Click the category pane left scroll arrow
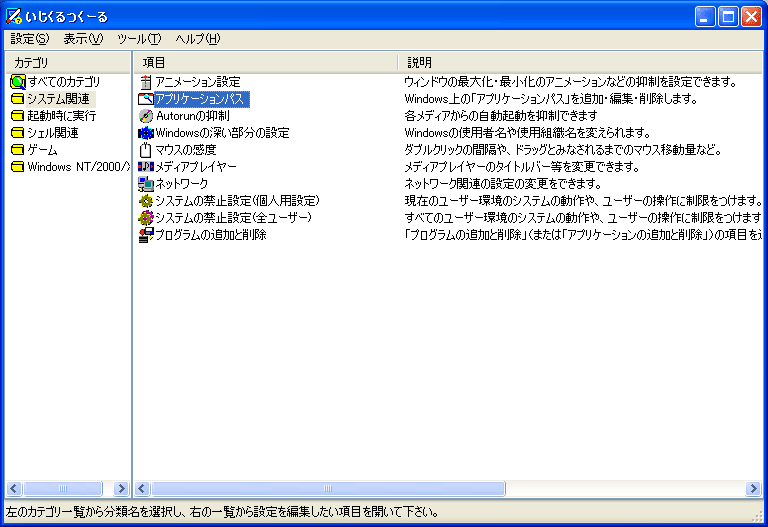 click(x=14, y=488)
